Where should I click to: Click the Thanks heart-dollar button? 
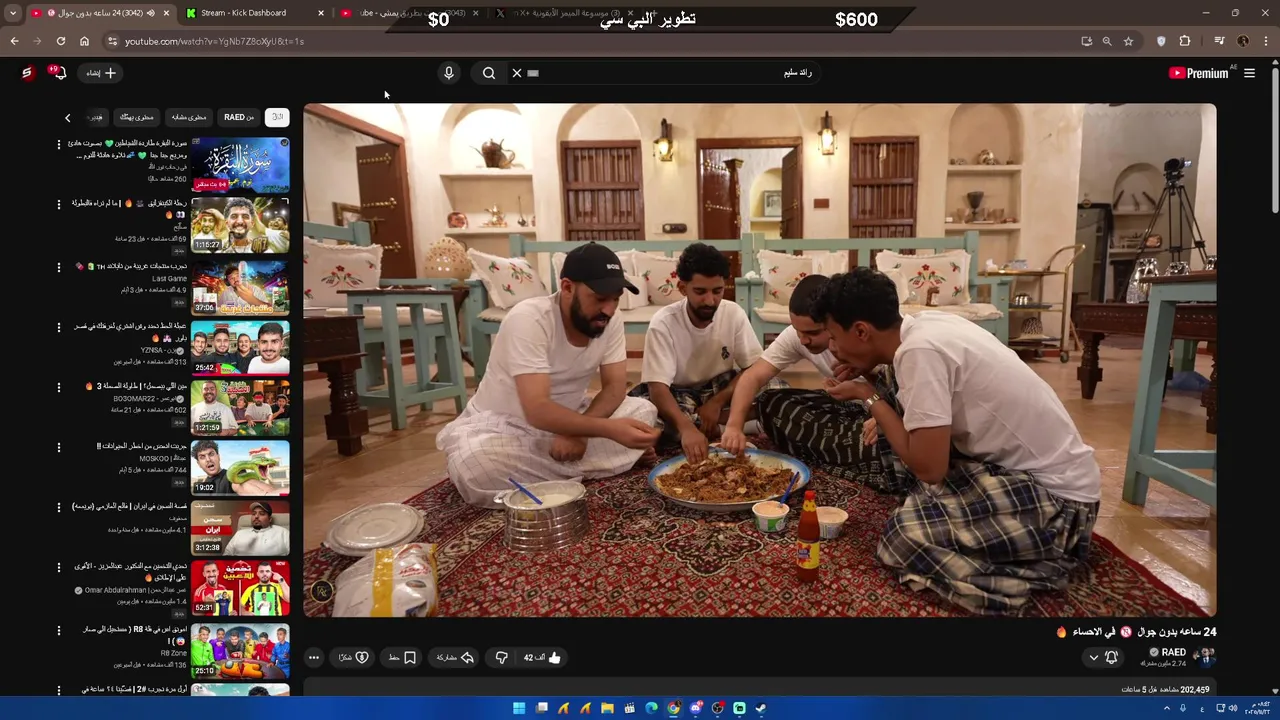click(353, 657)
